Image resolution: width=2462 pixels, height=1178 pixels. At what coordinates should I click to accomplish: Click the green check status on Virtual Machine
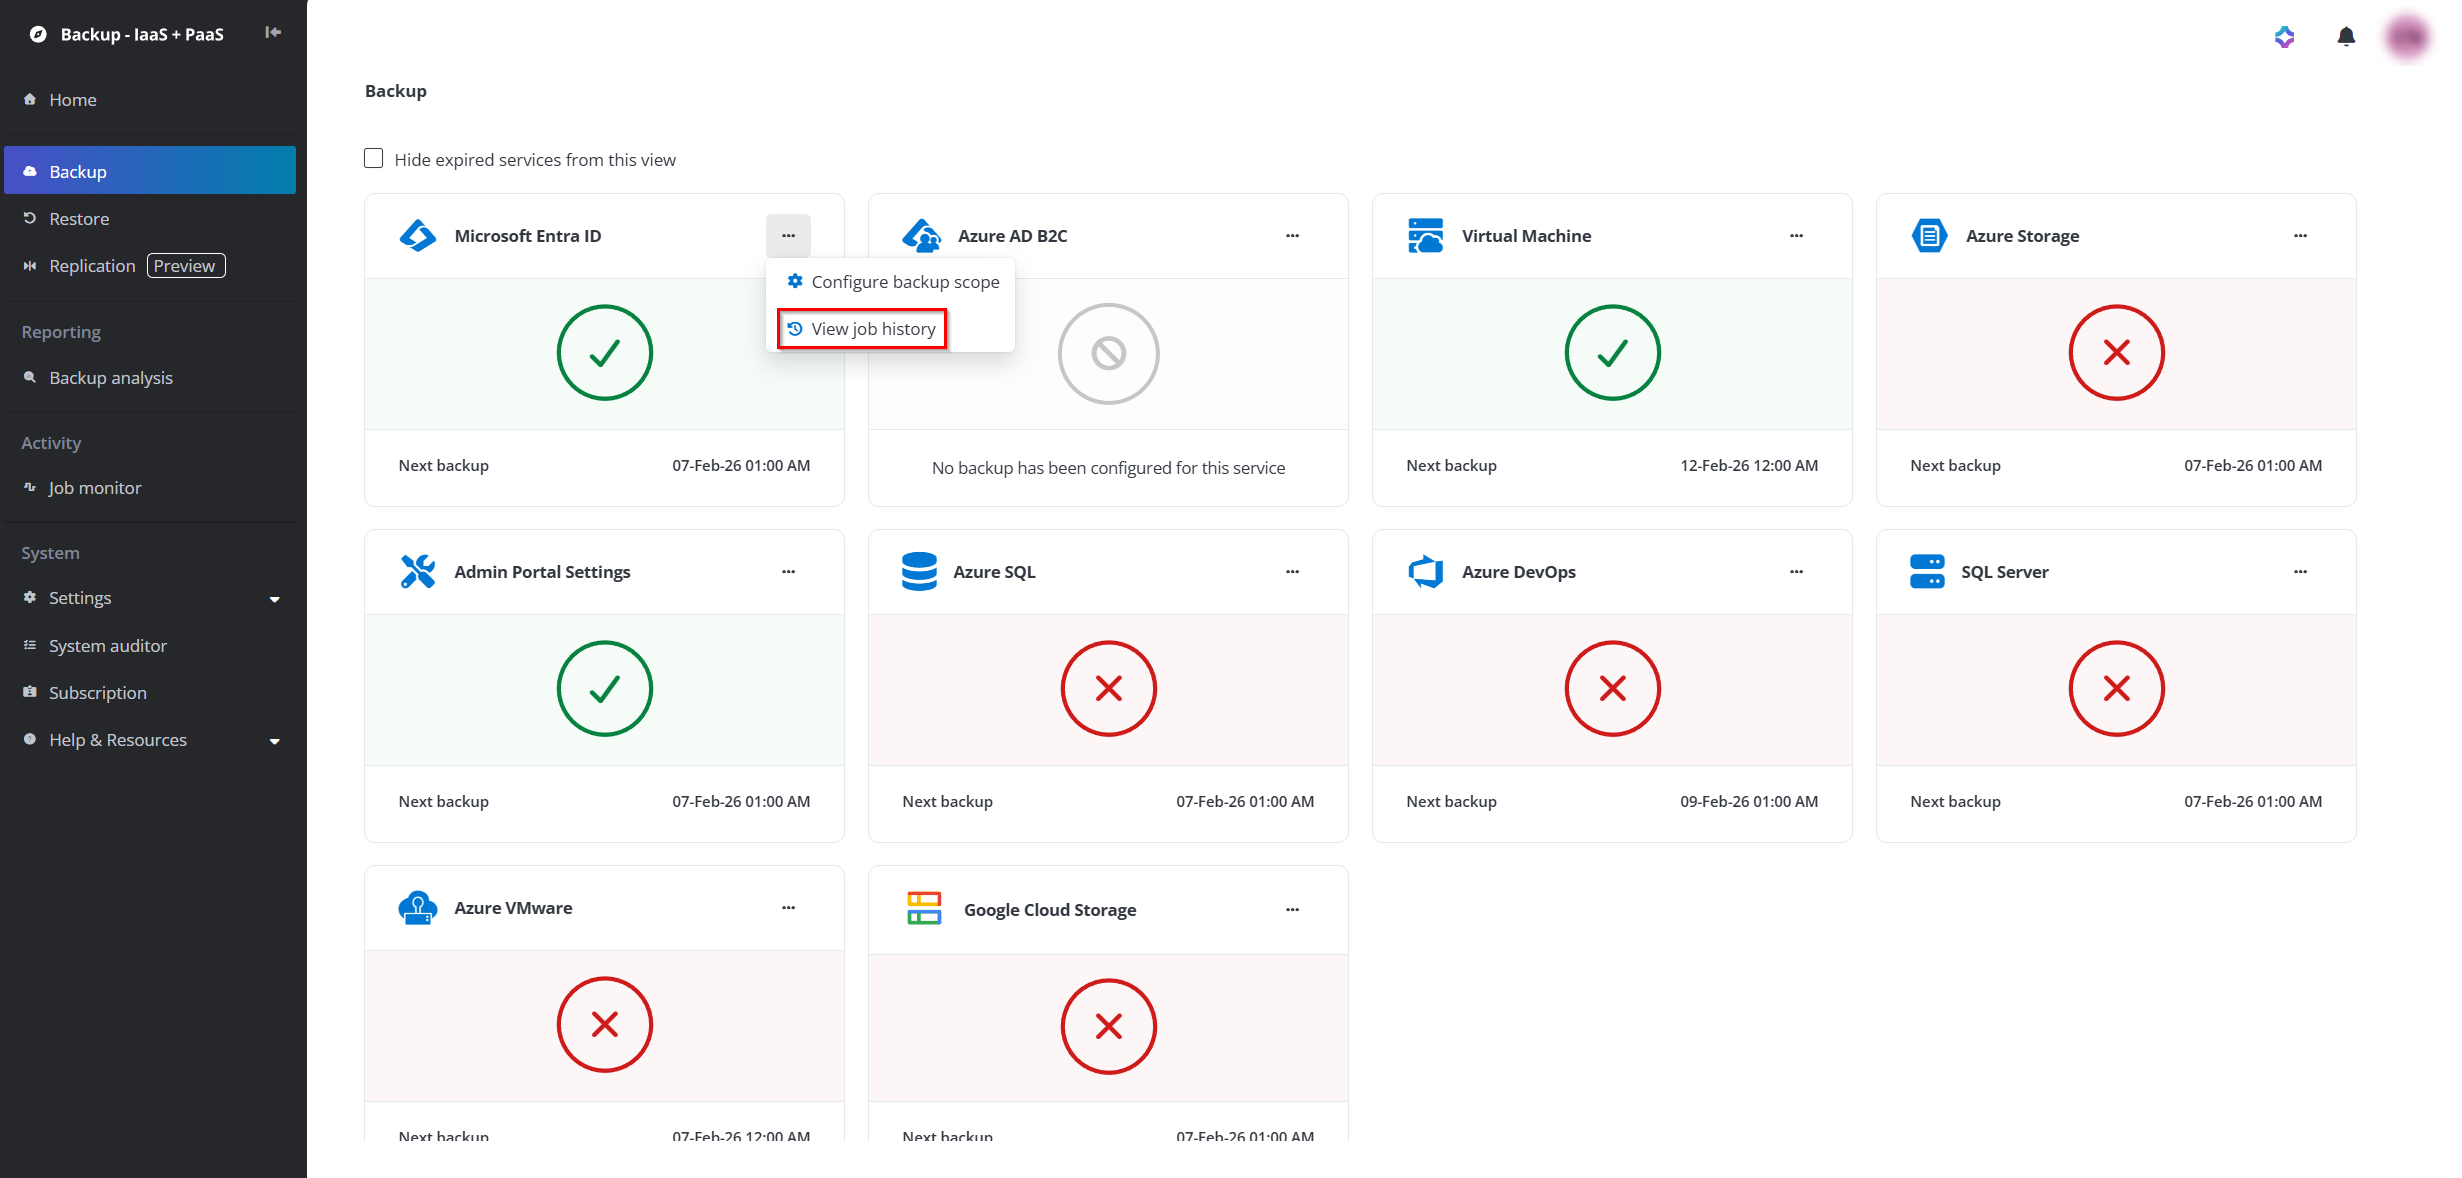pyautogui.click(x=1613, y=353)
